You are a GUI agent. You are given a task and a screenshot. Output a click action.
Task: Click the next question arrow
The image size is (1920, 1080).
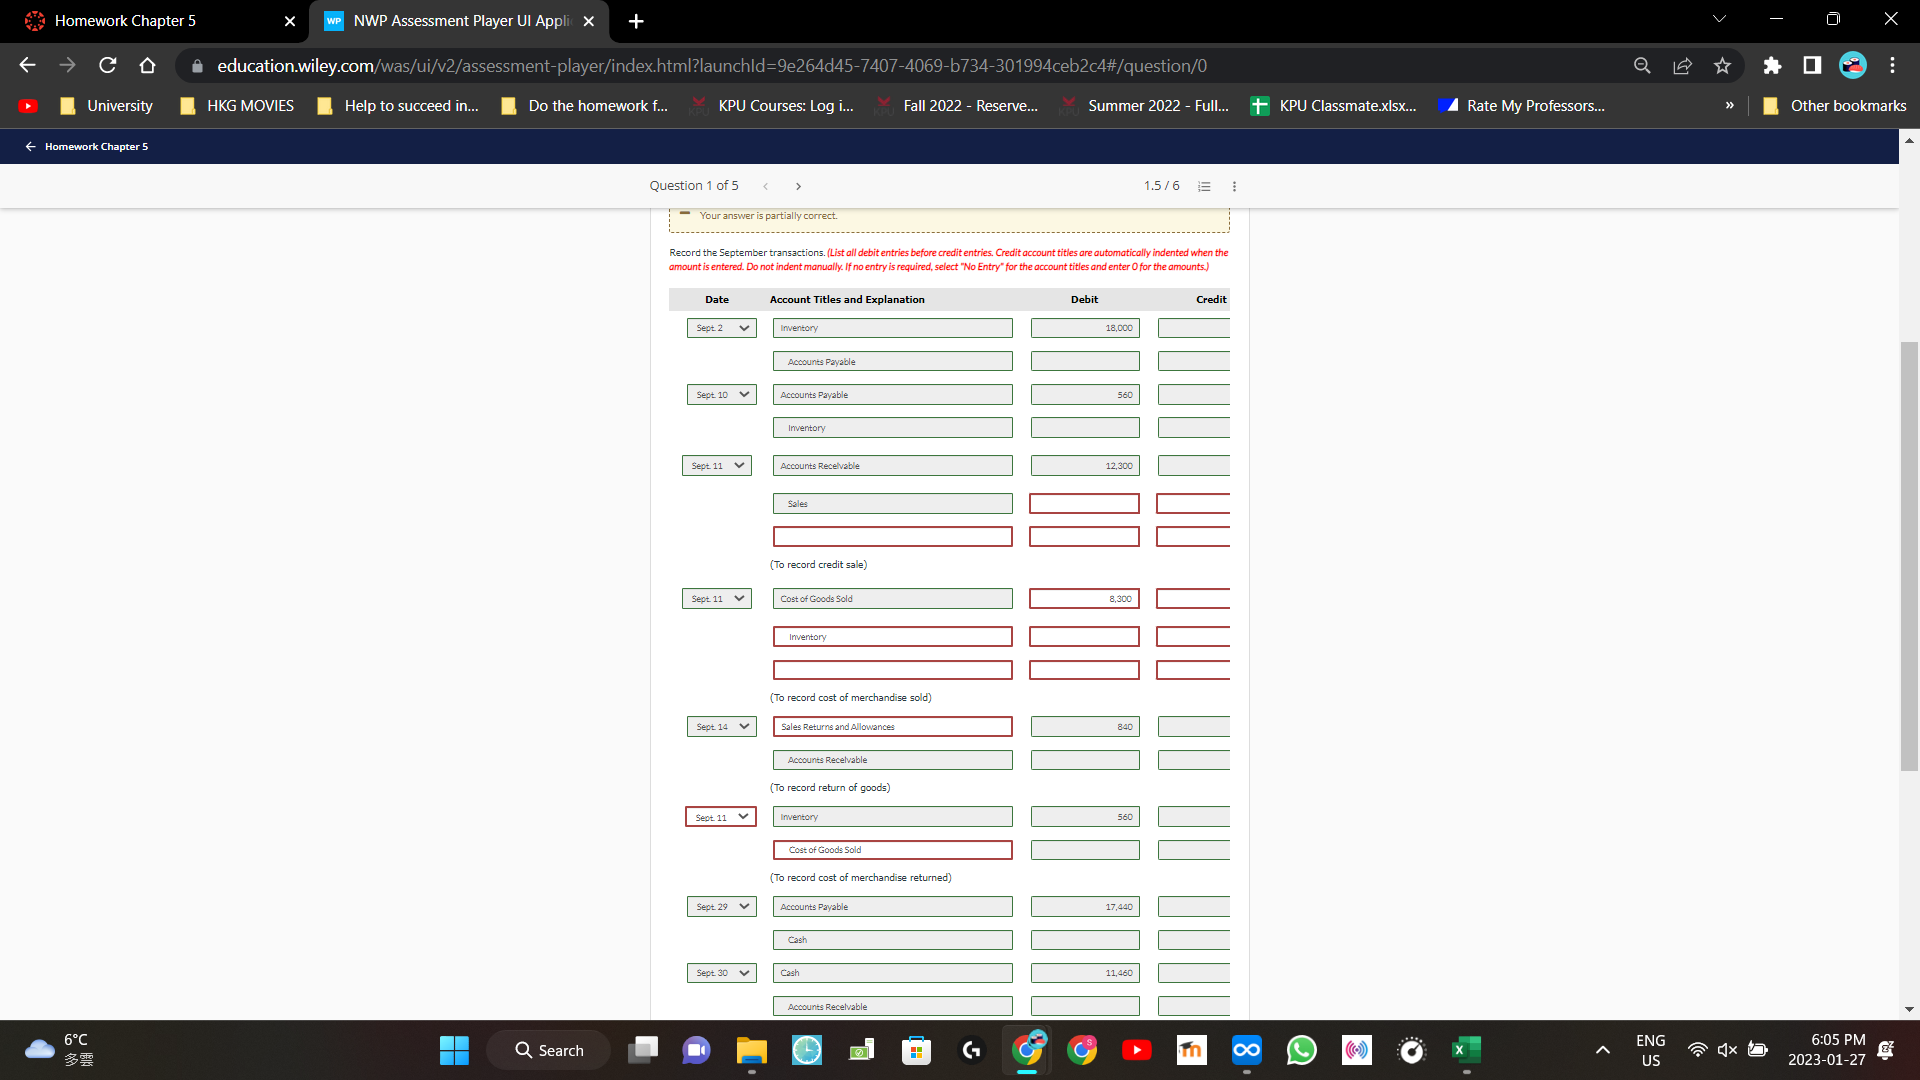[x=798, y=186]
